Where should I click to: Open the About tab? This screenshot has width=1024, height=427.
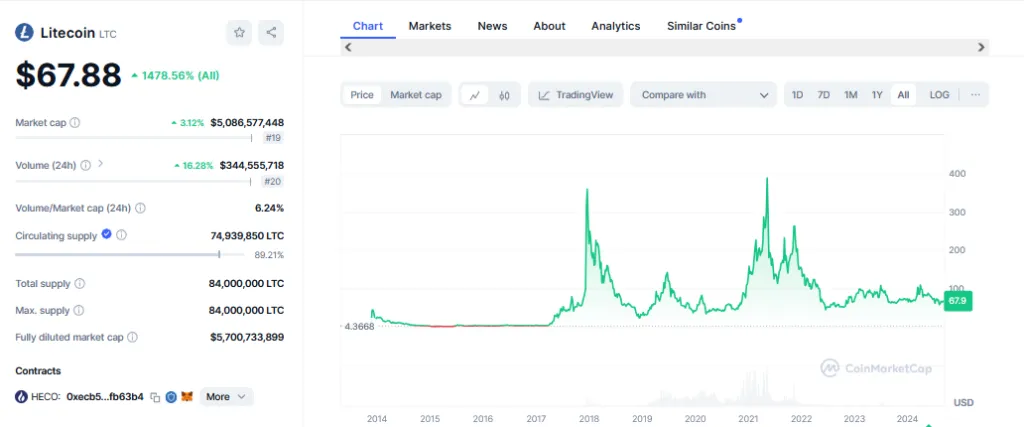pyautogui.click(x=549, y=26)
